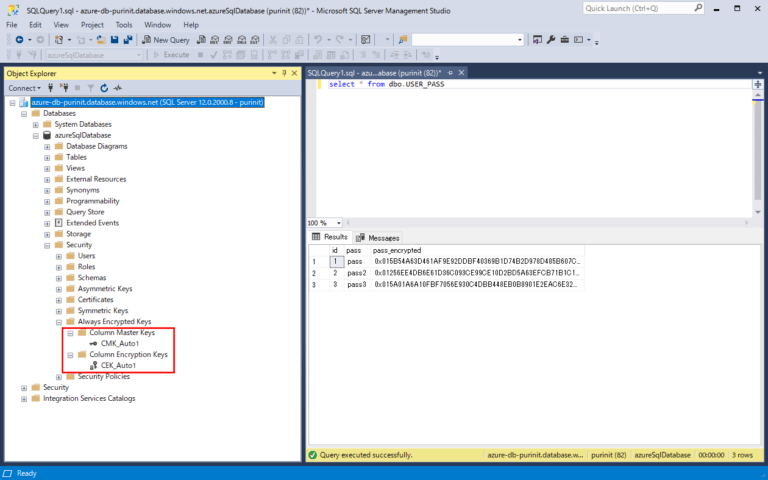768x480 pixels.
Task: Select the pass2 cell in results
Action: click(357, 273)
